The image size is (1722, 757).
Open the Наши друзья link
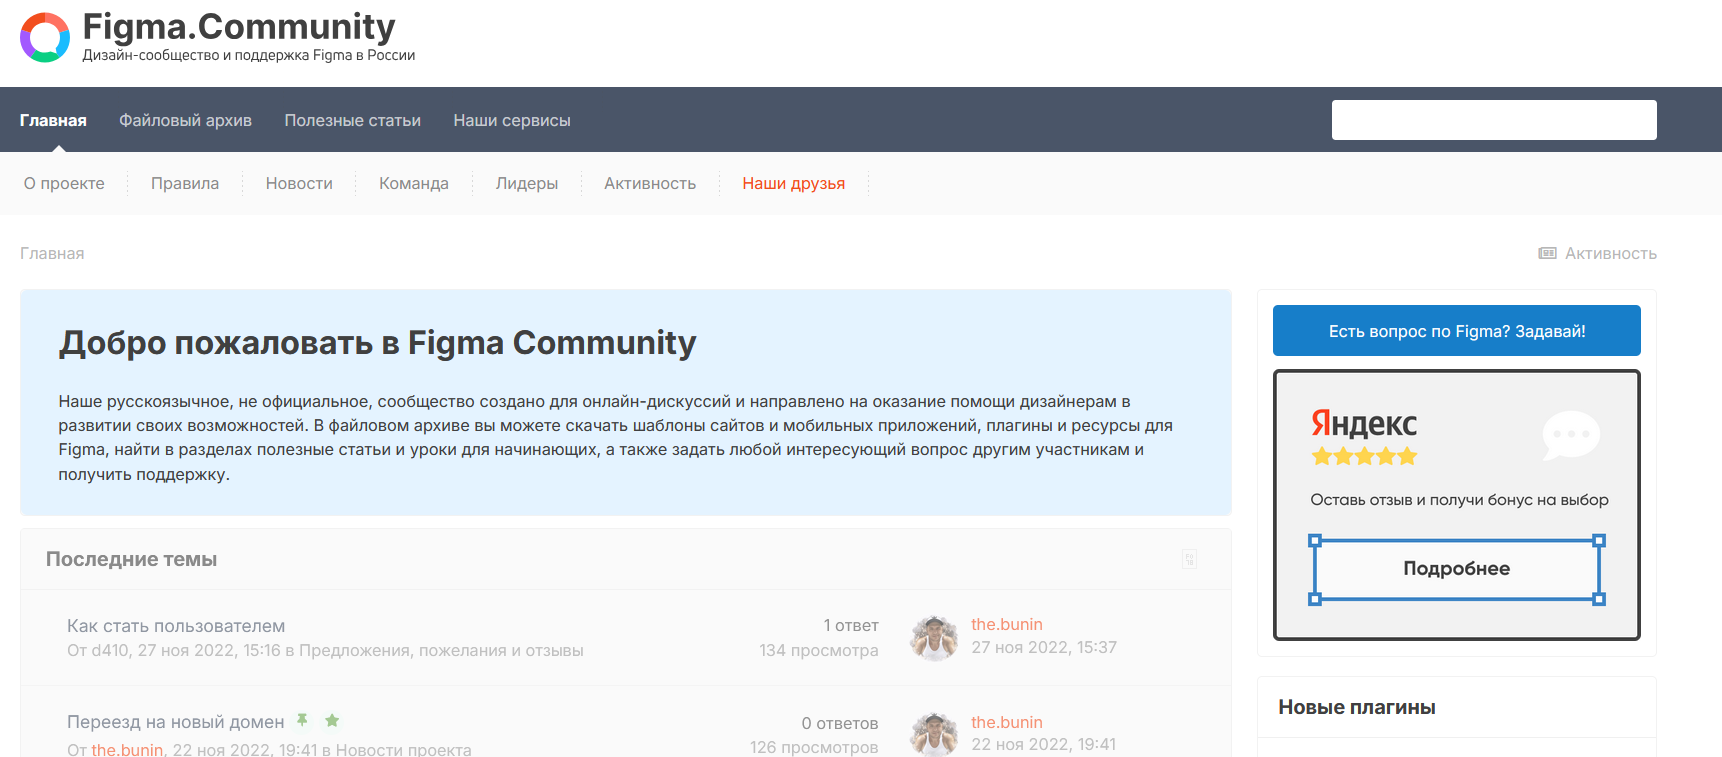tap(793, 183)
